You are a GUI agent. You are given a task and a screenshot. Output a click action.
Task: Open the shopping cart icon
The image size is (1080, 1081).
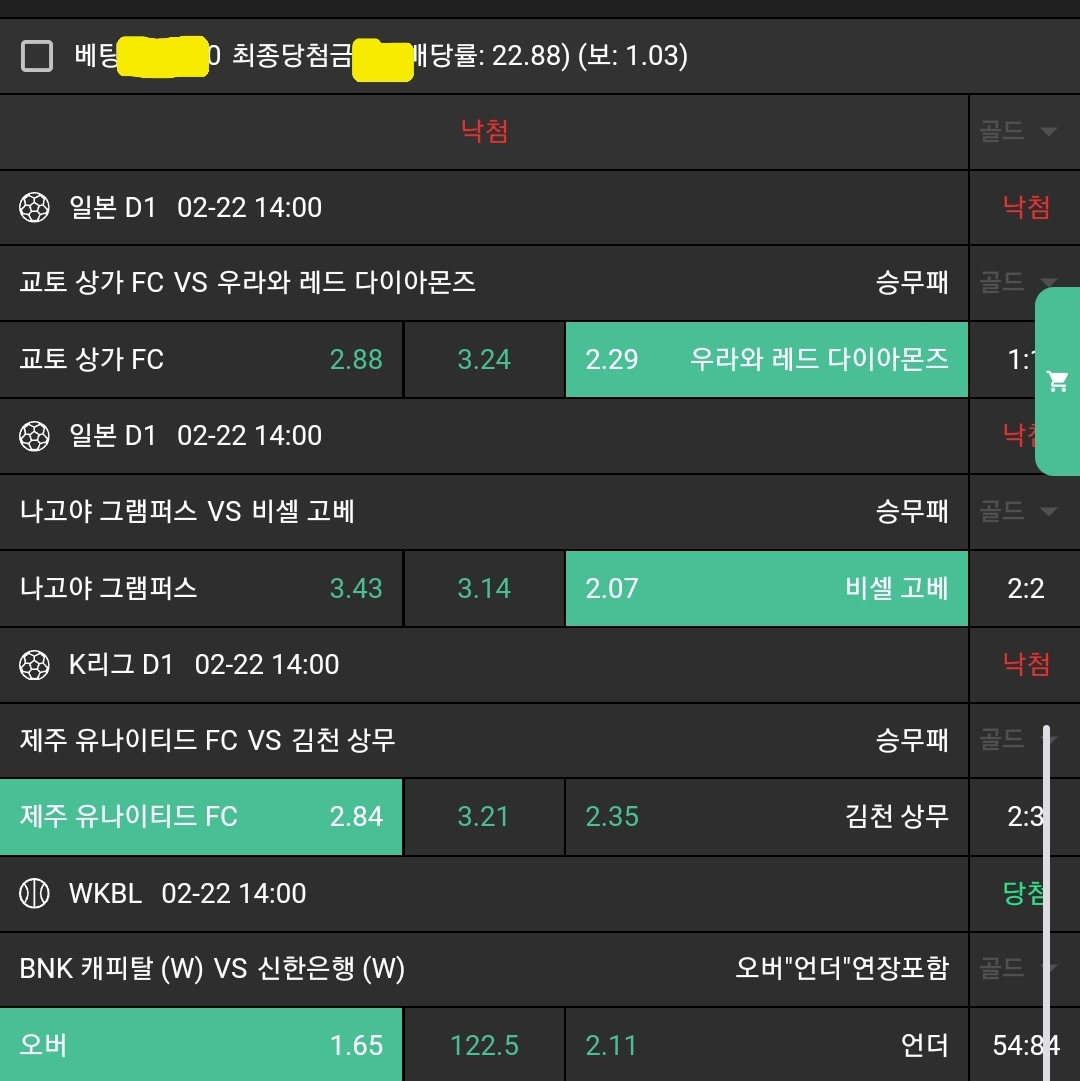(x=1058, y=381)
